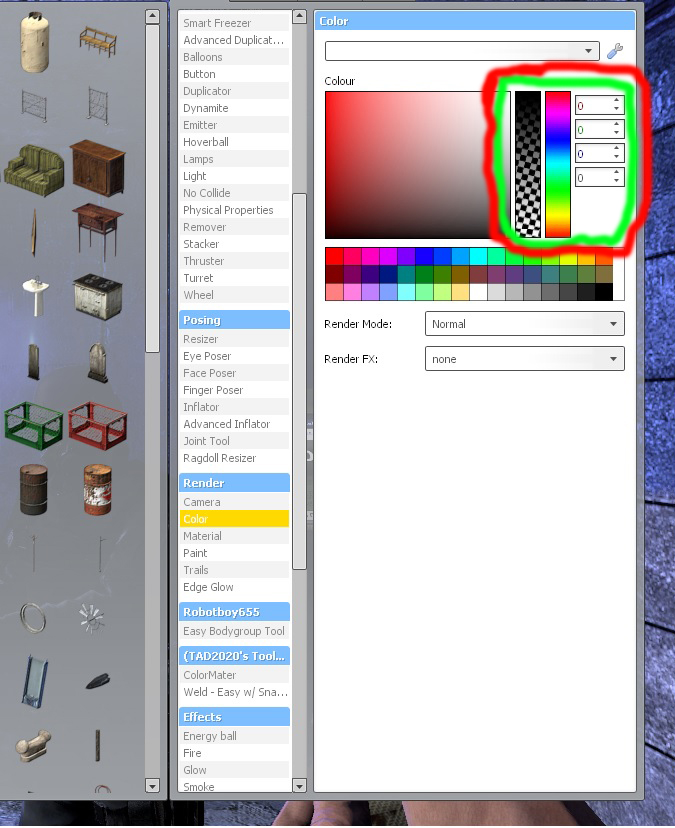Select the Easy Bodygroup Tool

(235, 631)
